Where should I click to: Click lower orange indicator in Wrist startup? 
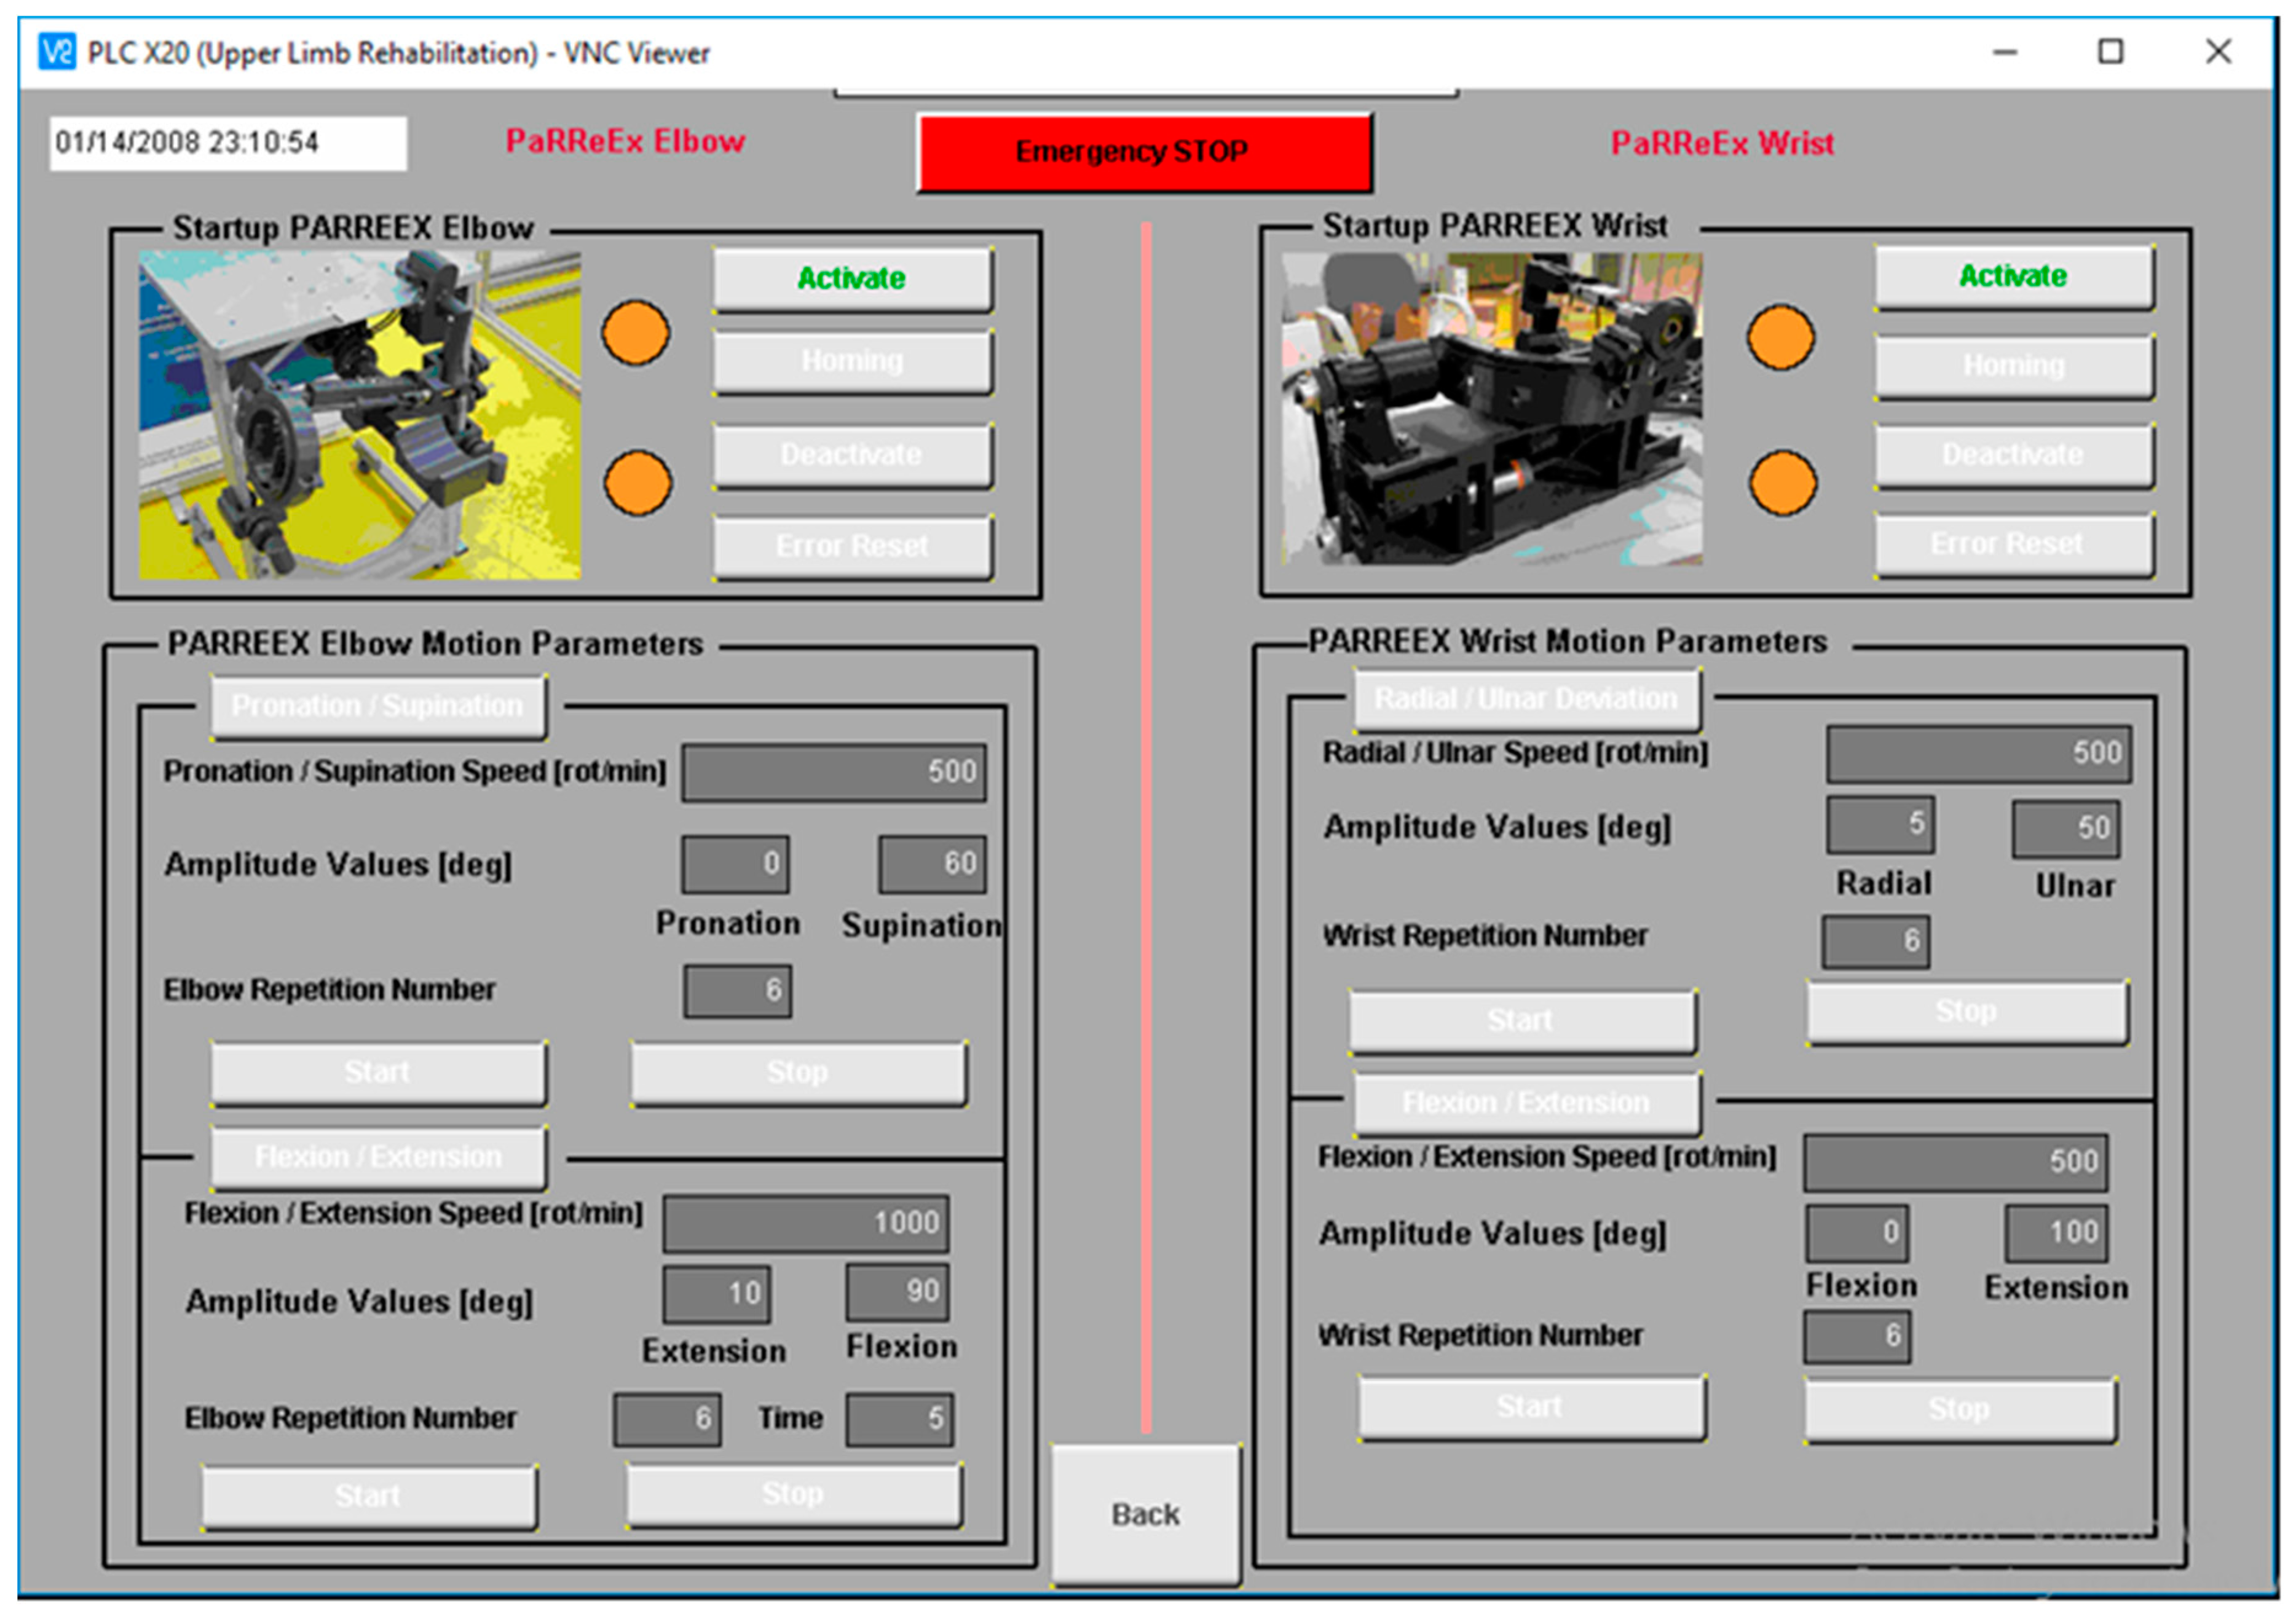click(x=1783, y=483)
